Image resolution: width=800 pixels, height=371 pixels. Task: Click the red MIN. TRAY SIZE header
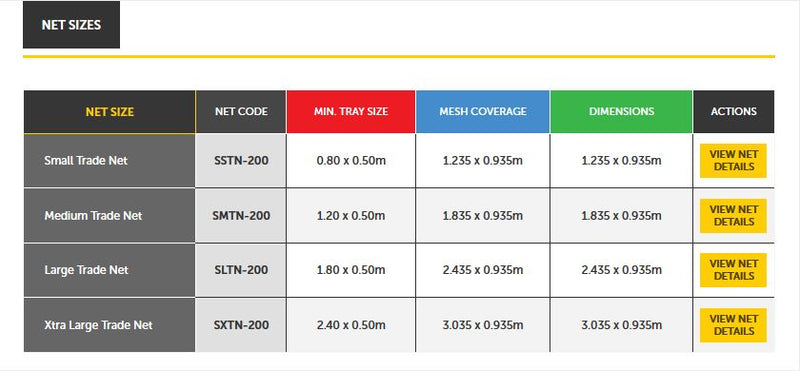coord(351,112)
